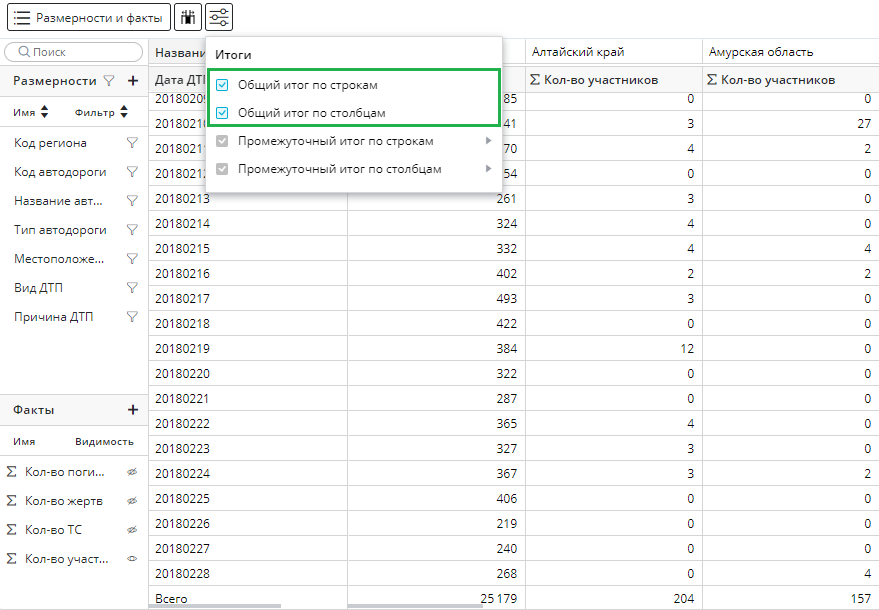Show the Кол-во жертв fact via eye icon

131,501
